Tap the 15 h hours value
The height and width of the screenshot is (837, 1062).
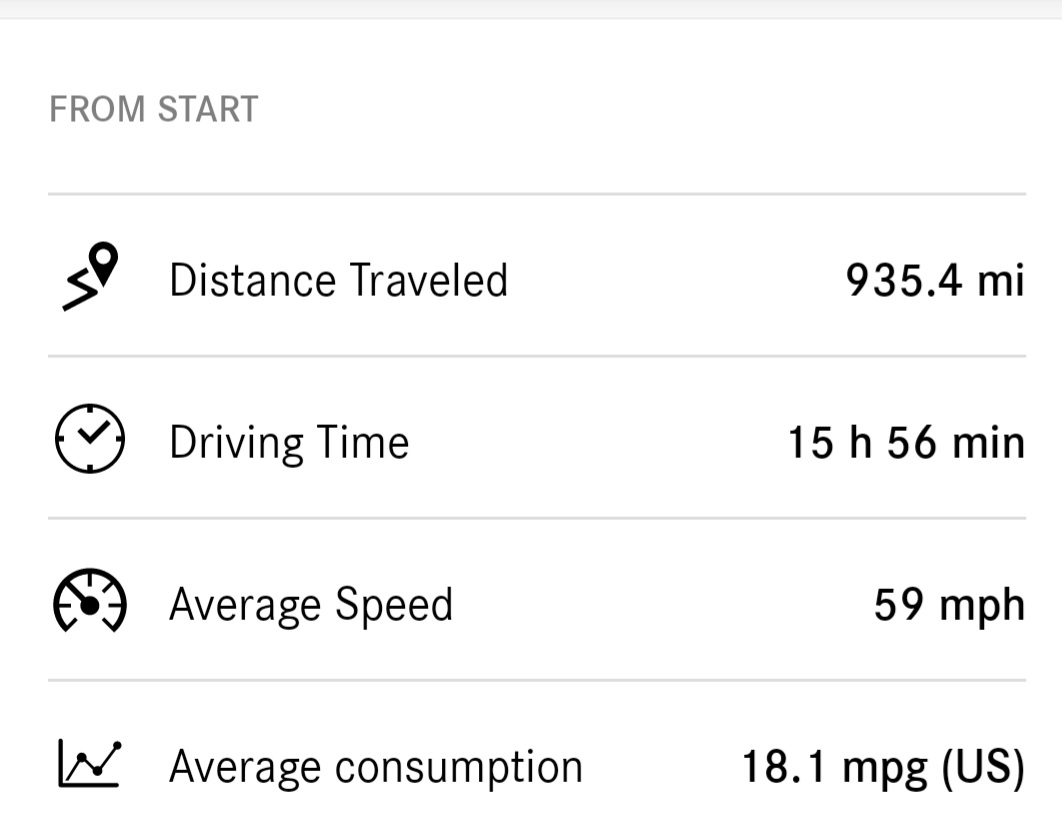tap(823, 442)
